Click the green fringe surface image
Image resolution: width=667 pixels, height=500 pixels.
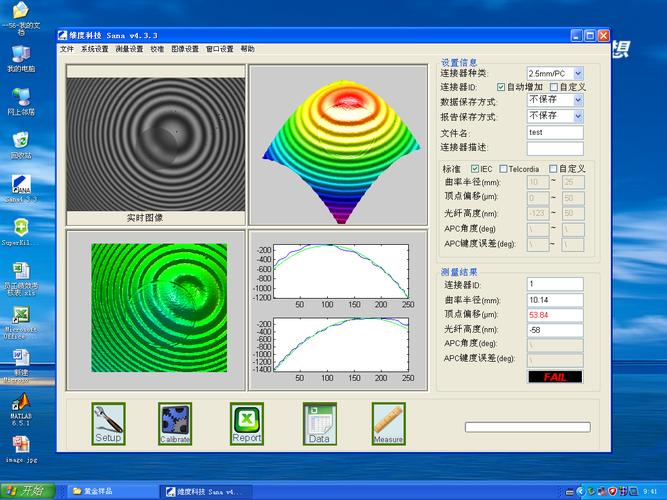159,308
